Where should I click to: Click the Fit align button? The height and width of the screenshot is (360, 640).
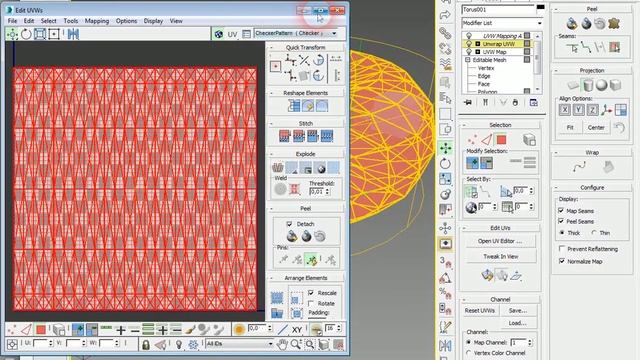[x=570, y=127]
